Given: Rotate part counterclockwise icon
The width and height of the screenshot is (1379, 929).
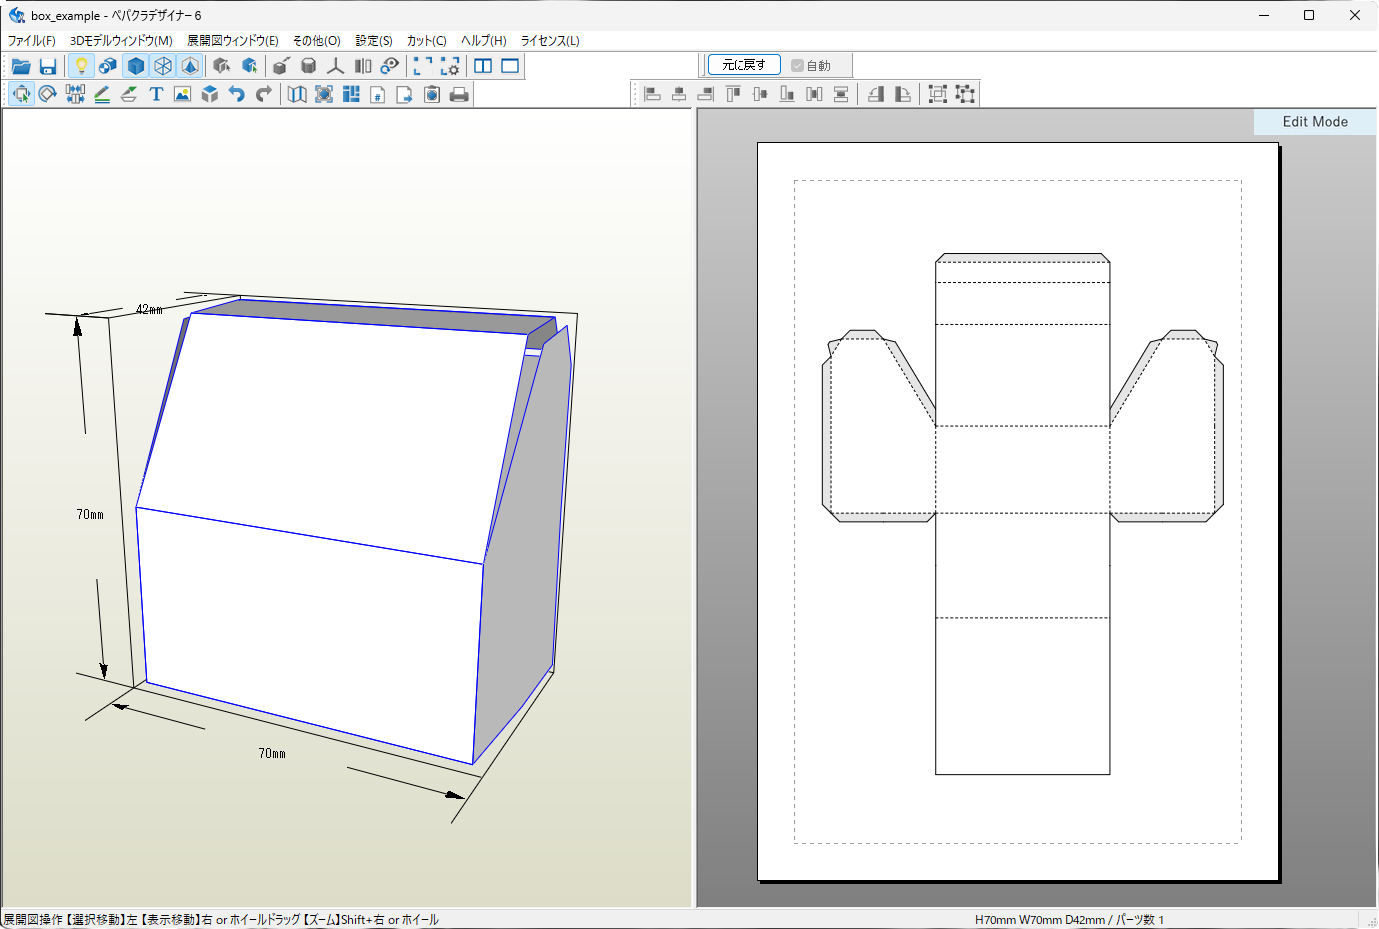Looking at the screenshot, I should tap(875, 94).
